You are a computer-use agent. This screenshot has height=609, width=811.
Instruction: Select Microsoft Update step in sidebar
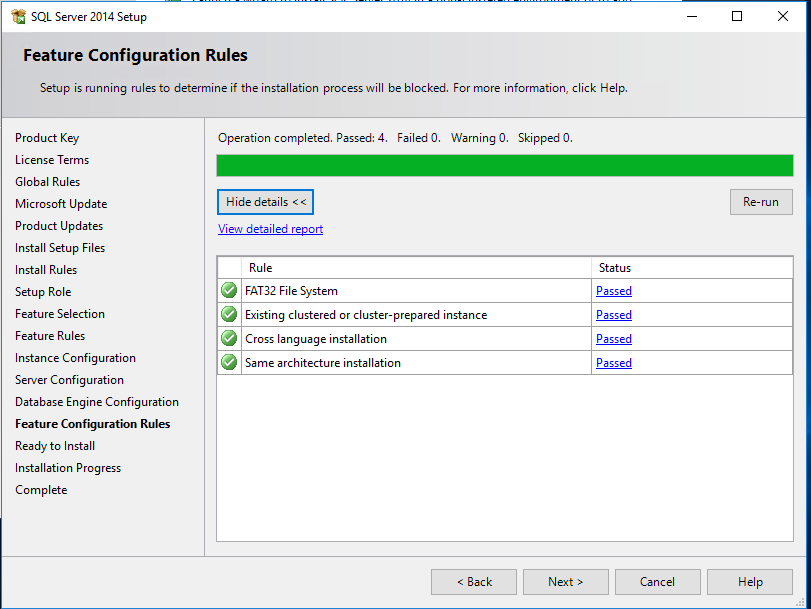coord(61,204)
